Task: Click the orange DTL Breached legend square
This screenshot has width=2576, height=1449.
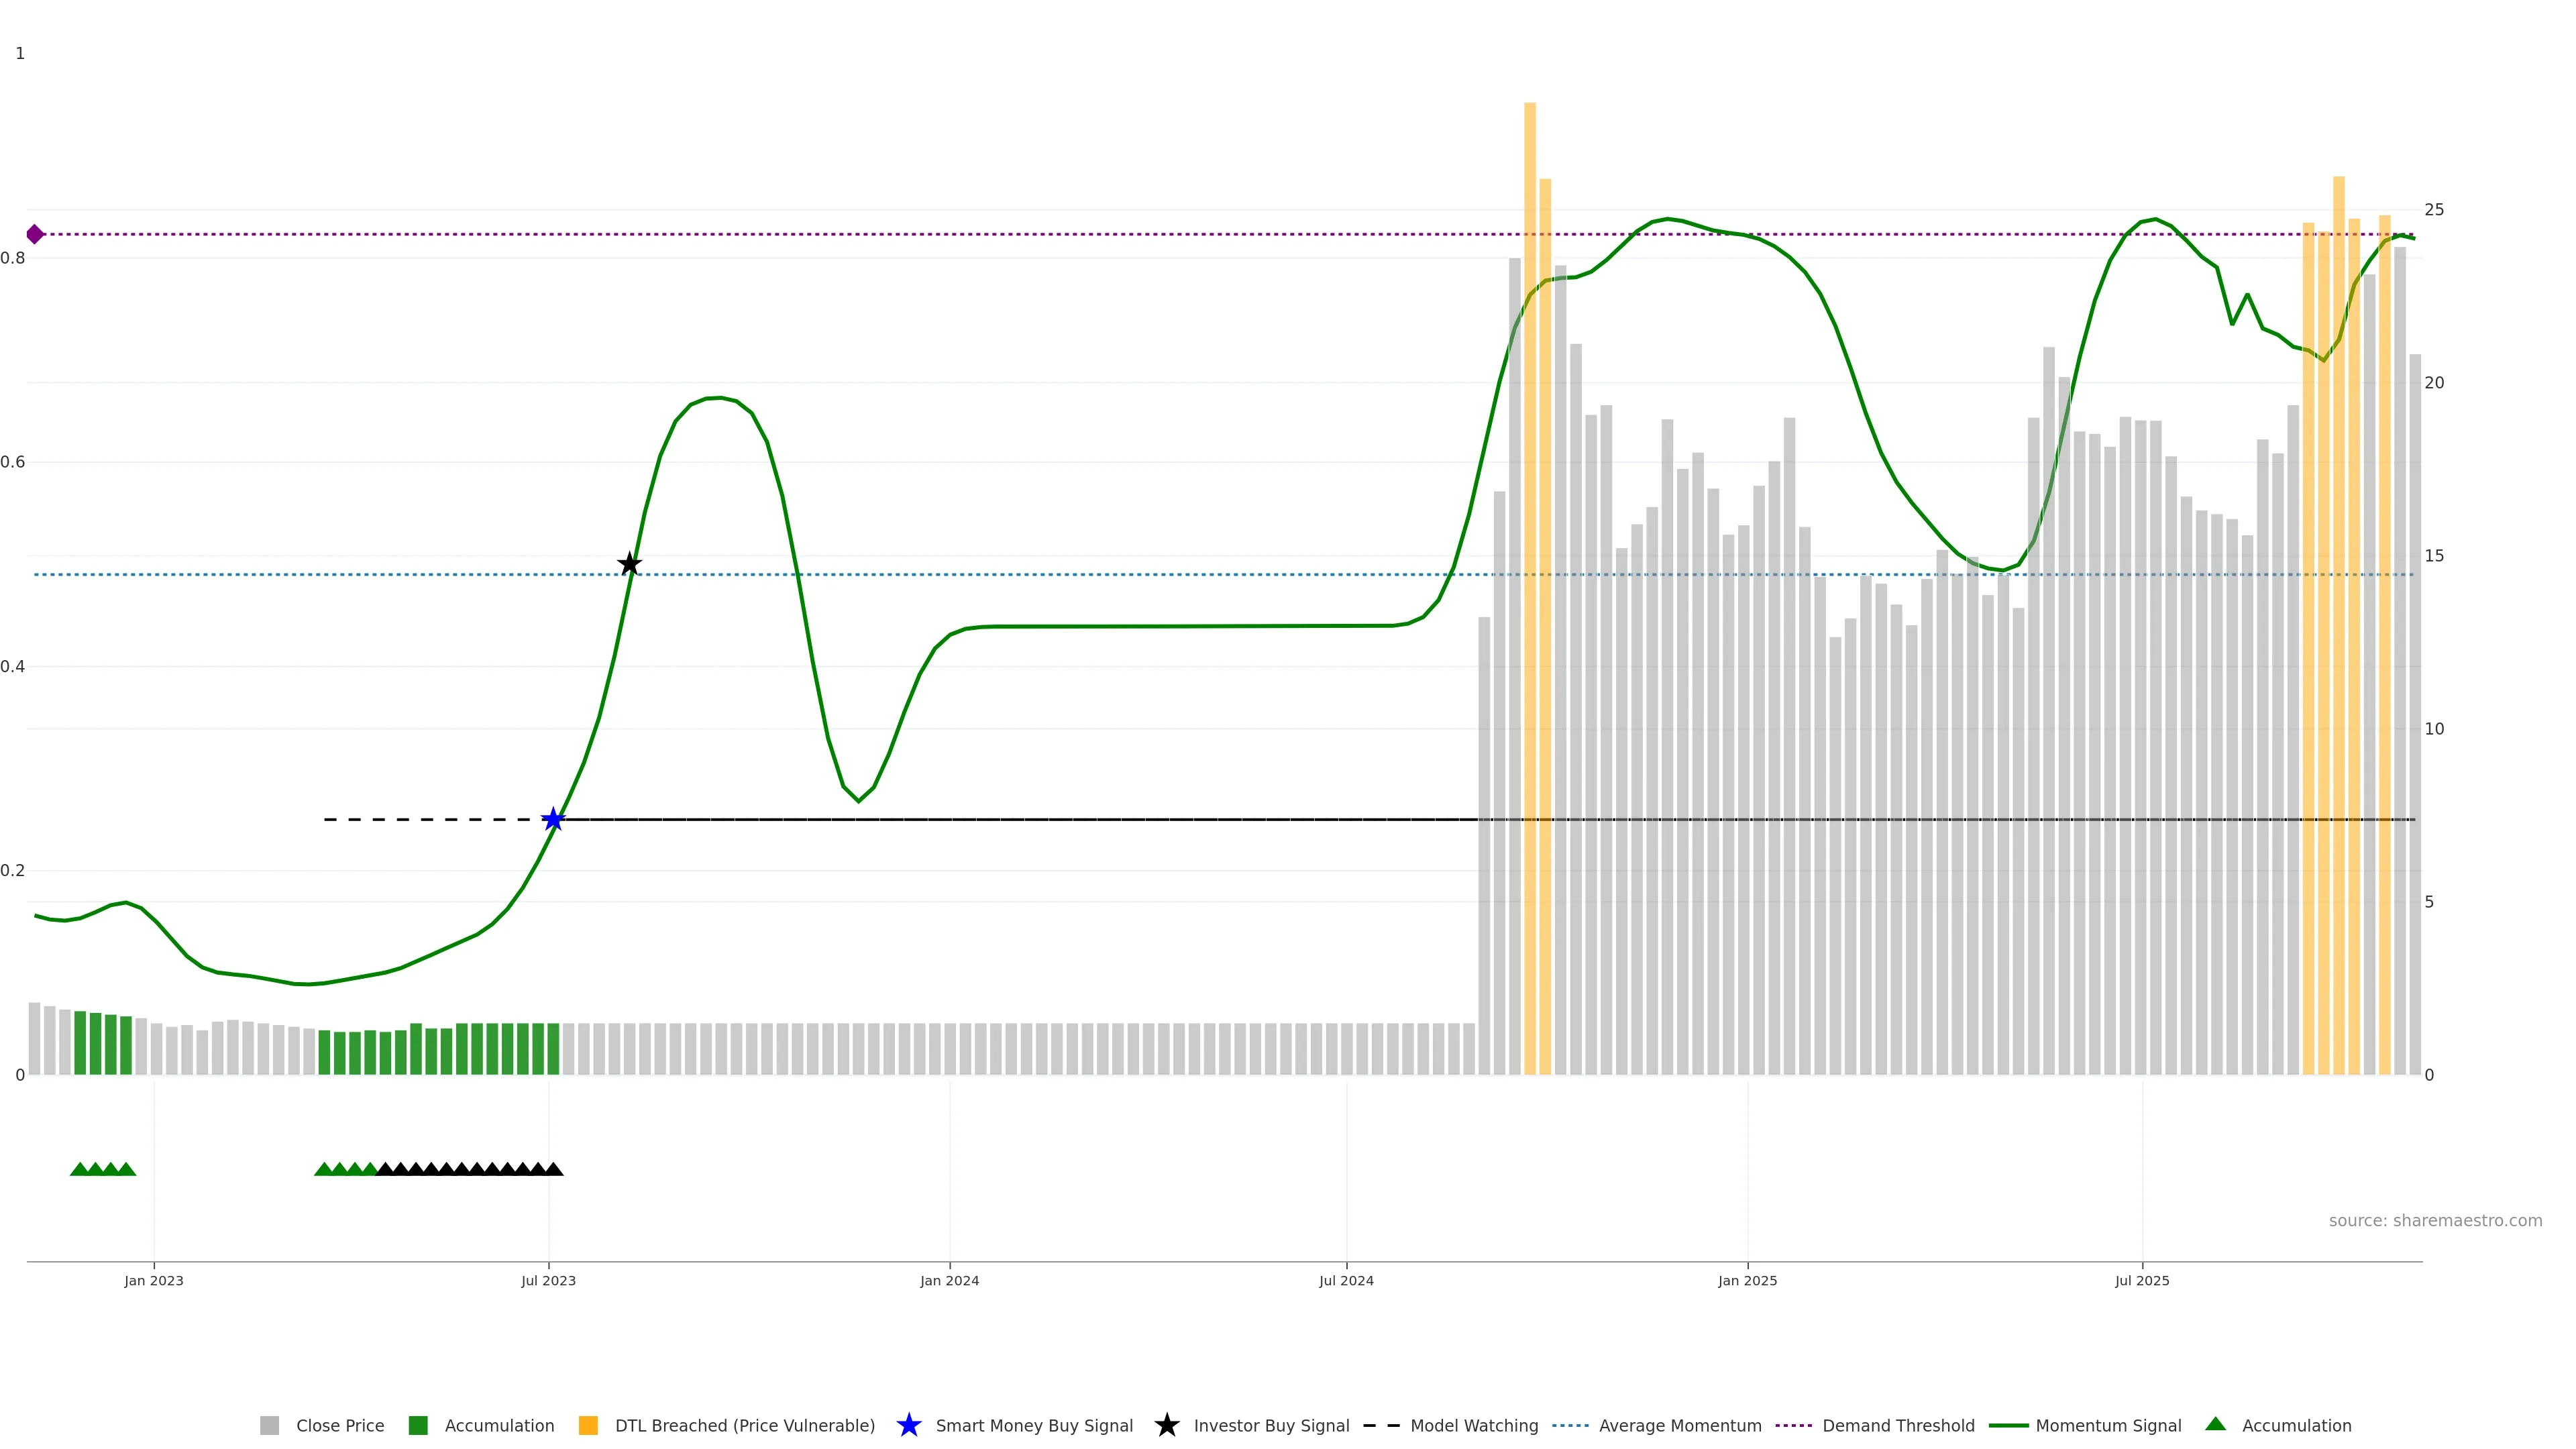Action: pyautogui.click(x=588, y=1425)
